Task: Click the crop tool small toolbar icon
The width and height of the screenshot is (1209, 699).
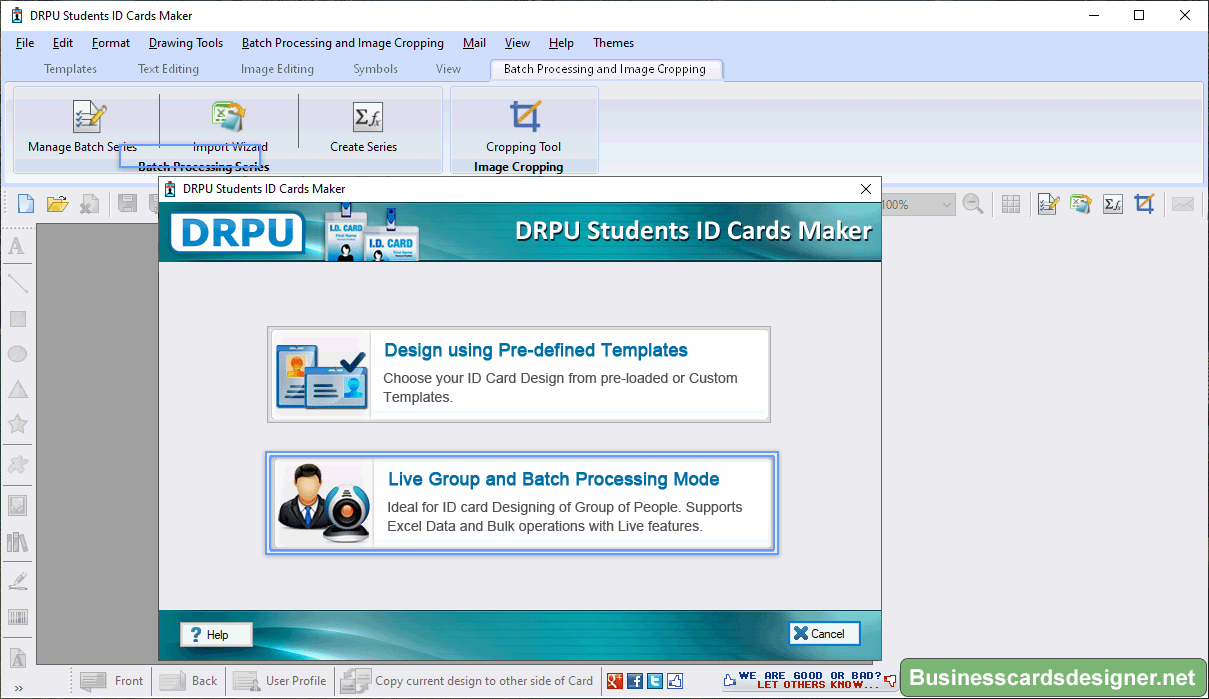Action: 1144,204
